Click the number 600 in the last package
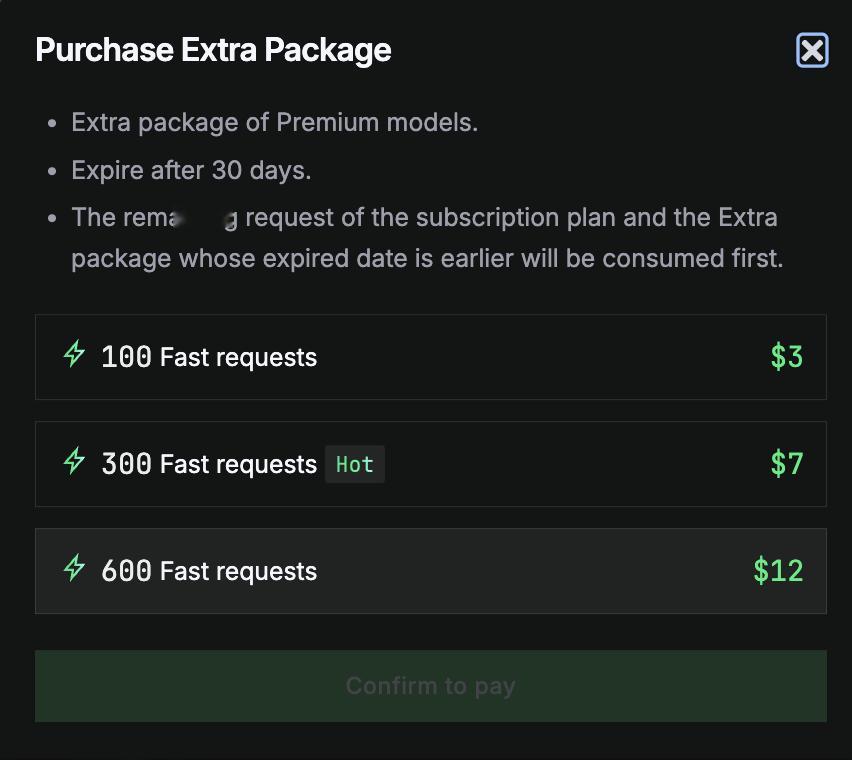852x760 pixels. click(x=127, y=571)
